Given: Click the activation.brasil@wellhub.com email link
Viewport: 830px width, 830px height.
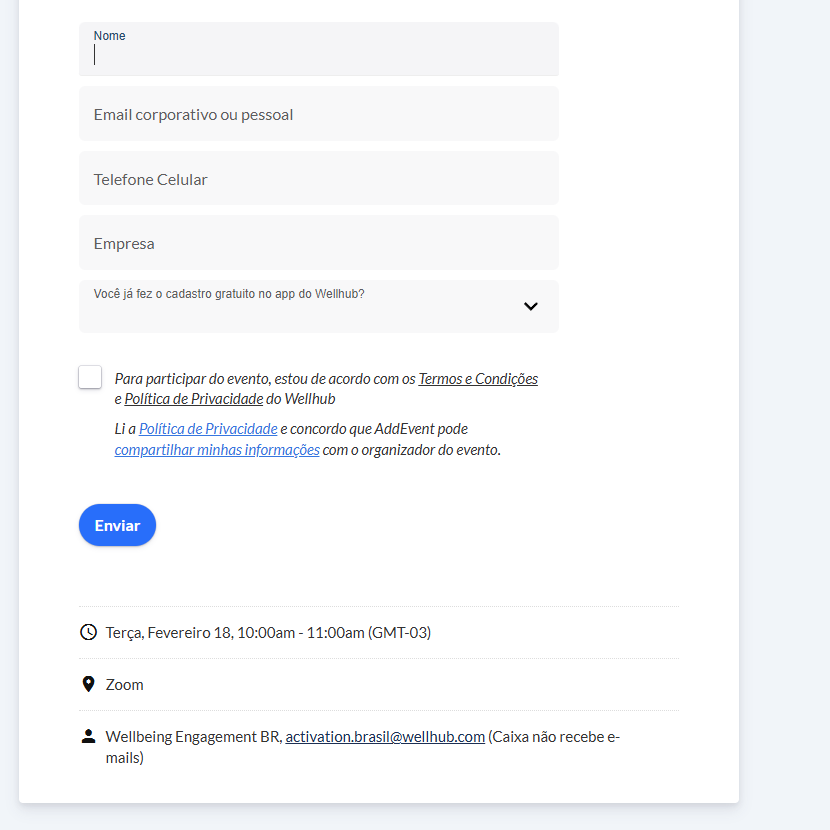Looking at the screenshot, I should coord(385,737).
